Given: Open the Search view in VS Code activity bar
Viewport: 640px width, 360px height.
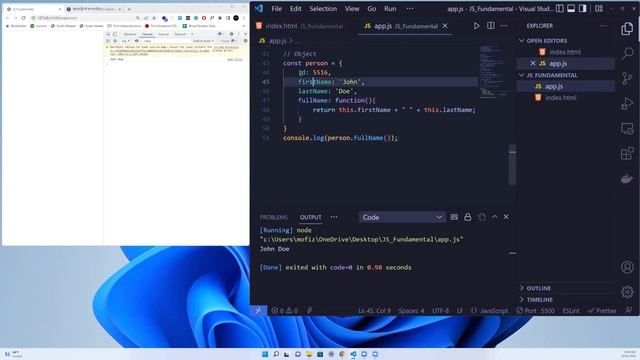Looking at the screenshot, I should pyautogui.click(x=627, y=53).
